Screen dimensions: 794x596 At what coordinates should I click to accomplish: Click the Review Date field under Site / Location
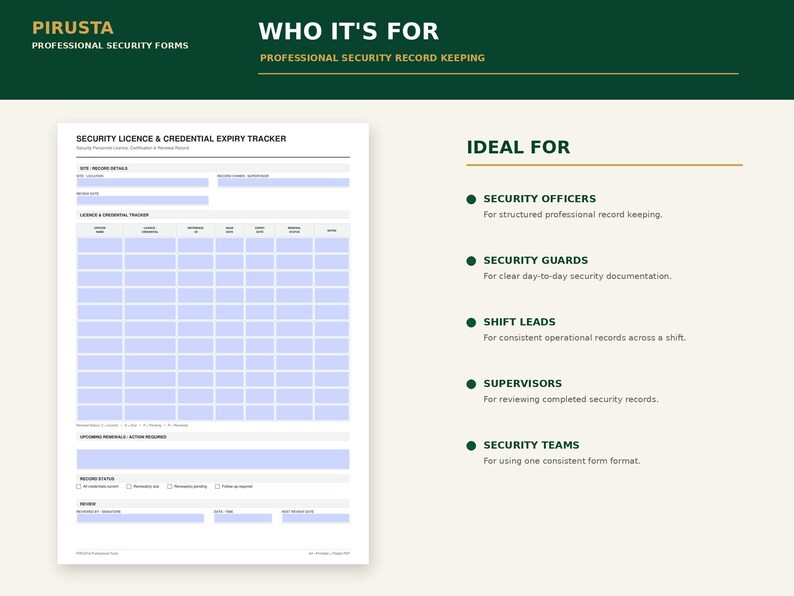142,201
